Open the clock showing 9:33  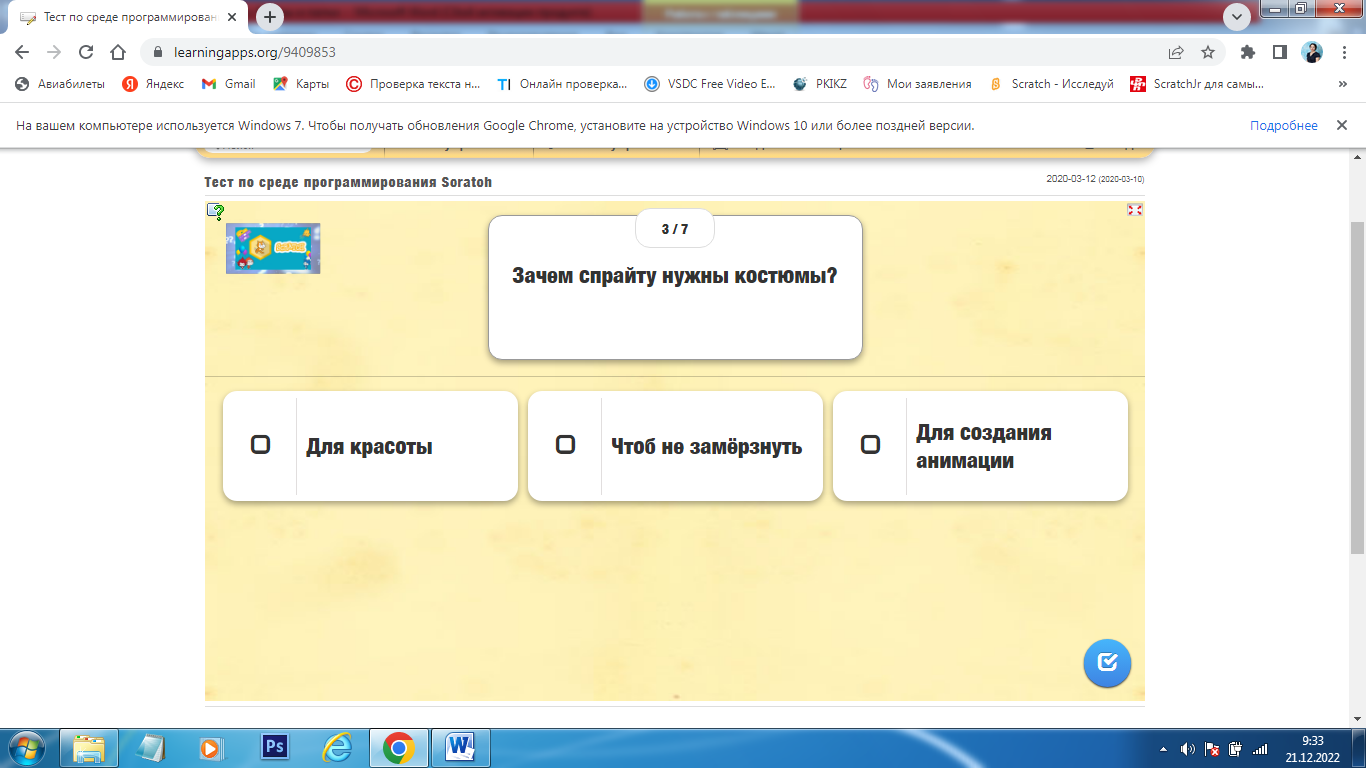point(1313,748)
